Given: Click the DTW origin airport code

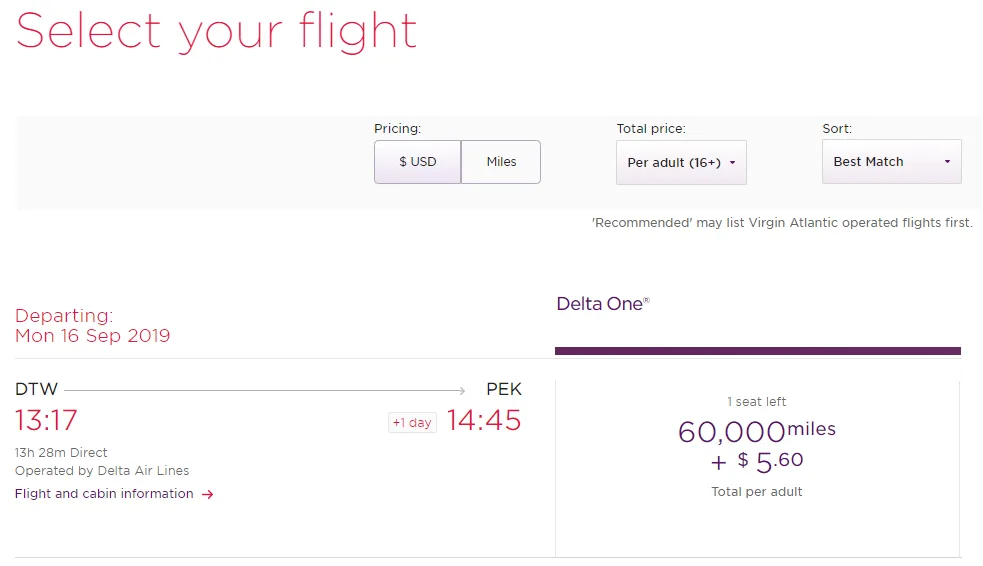Looking at the screenshot, I should click(x=36, y=389).
